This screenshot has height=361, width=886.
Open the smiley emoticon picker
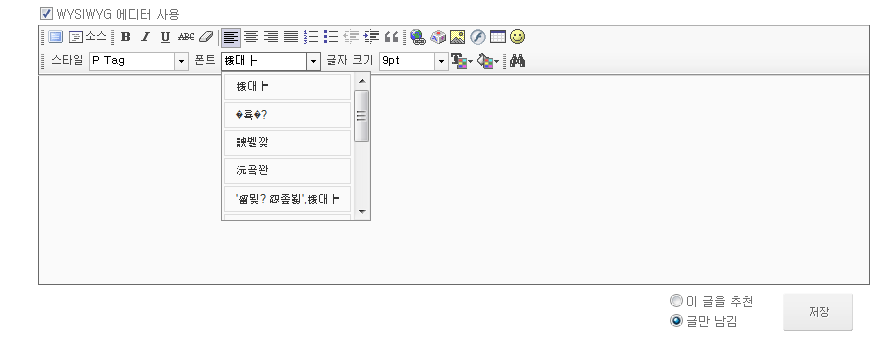[x=517, y=37]
